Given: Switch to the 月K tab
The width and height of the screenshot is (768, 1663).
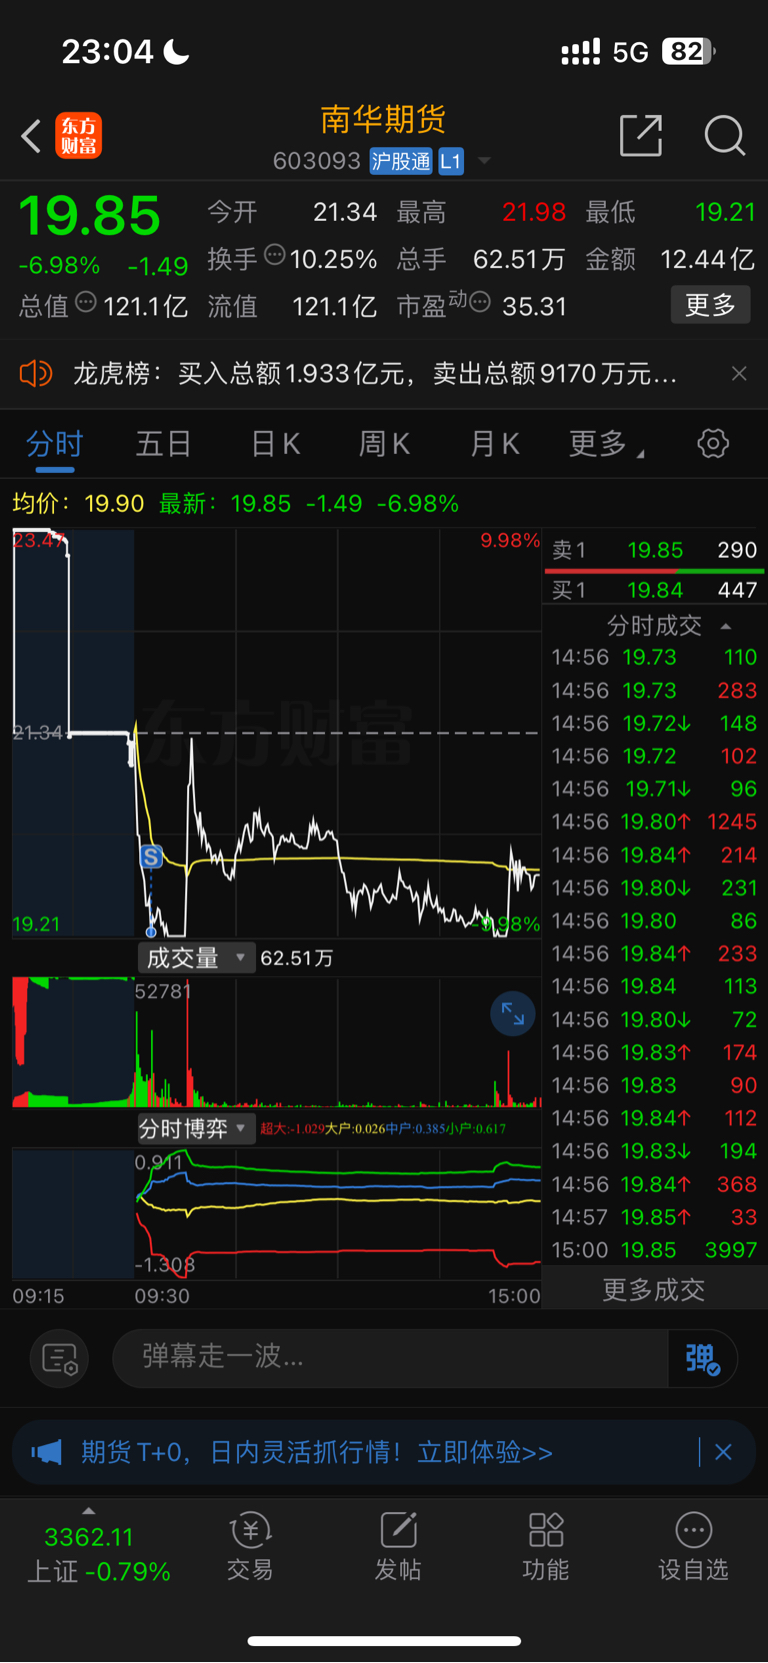Looking at the screenshot, I should 495,443.
